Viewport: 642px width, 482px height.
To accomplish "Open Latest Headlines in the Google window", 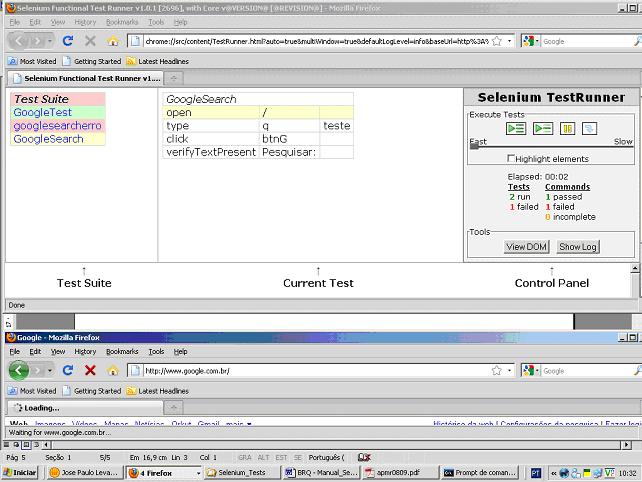I will coord(158,391).
